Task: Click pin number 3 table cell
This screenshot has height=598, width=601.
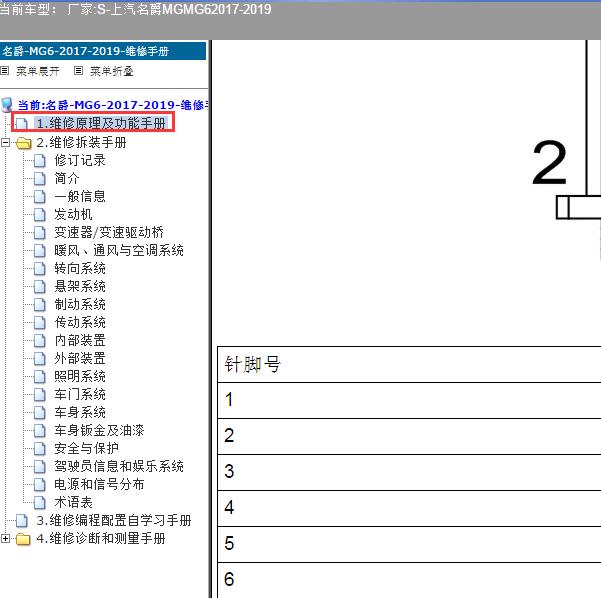Action: point(409,472)
